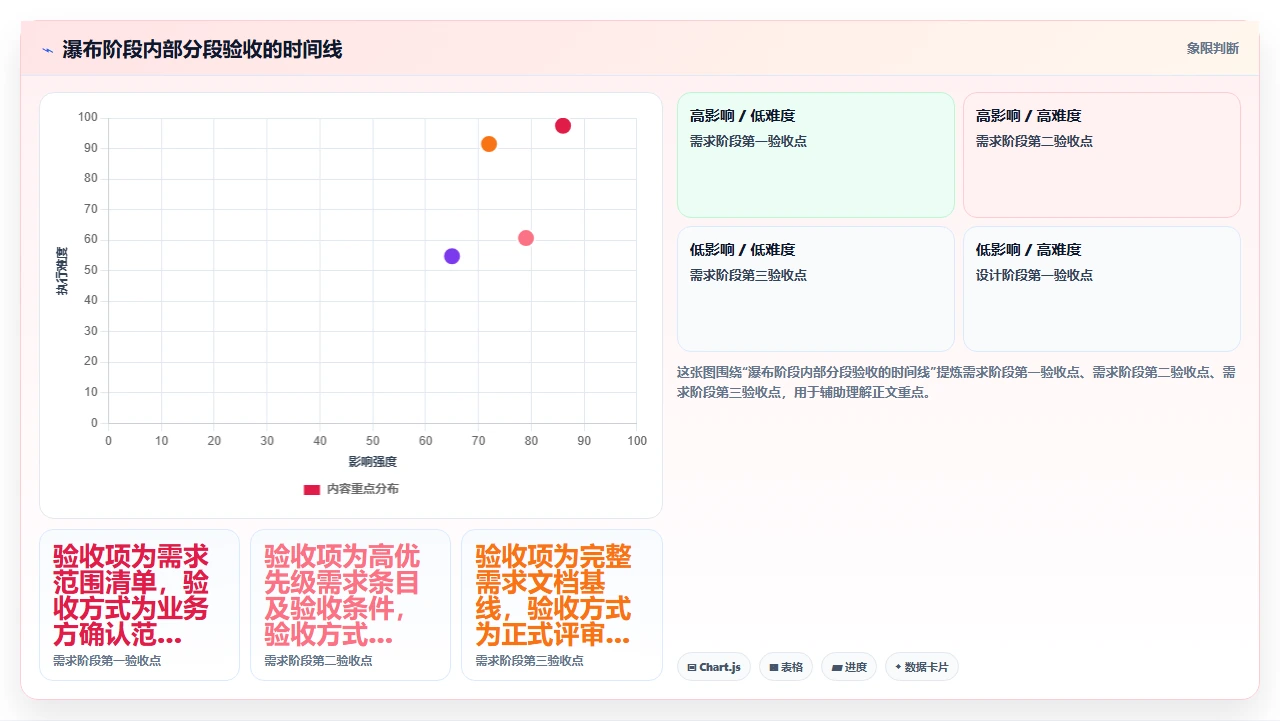This screenshot has width=1280, height=721.
Task: Click the 内容重点分布 legend label
Action: click(x=363, y=489)
